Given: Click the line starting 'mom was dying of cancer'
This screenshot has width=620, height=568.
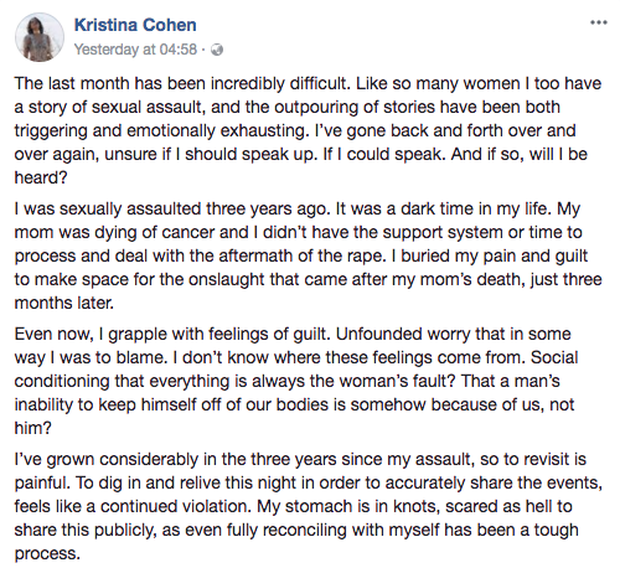Looking at the screenshot, I should coord(298,233).
